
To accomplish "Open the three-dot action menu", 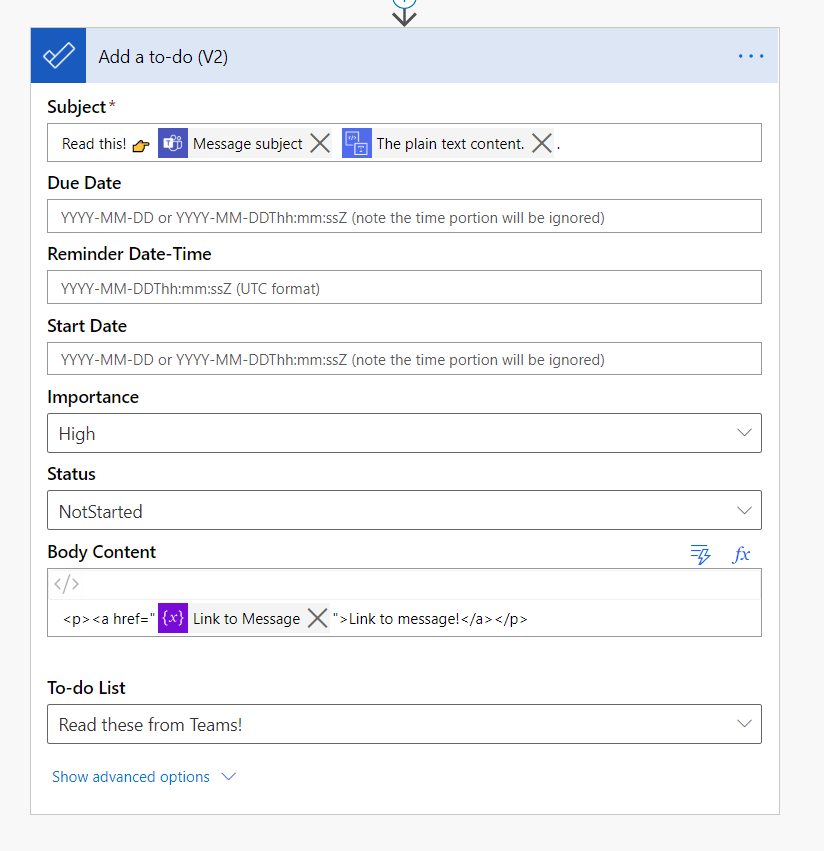I will pos(750,56).
